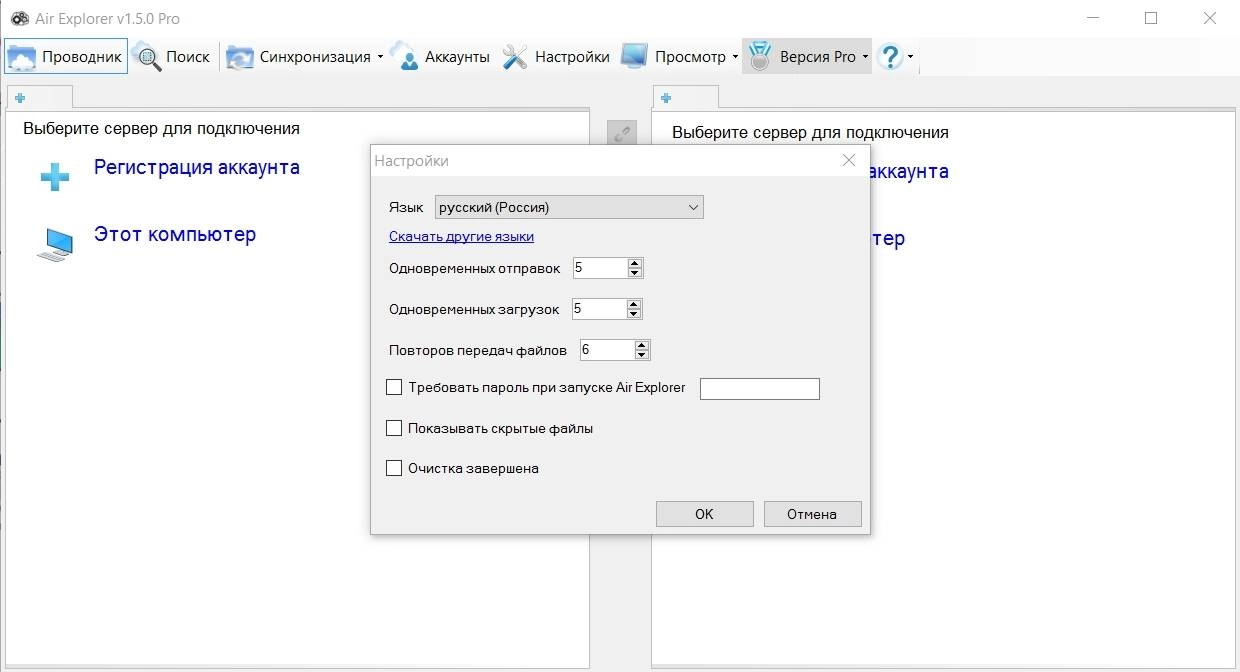Add a new tab in left pane
This screenshot has width=1240, height=672.
pos(20,98)
